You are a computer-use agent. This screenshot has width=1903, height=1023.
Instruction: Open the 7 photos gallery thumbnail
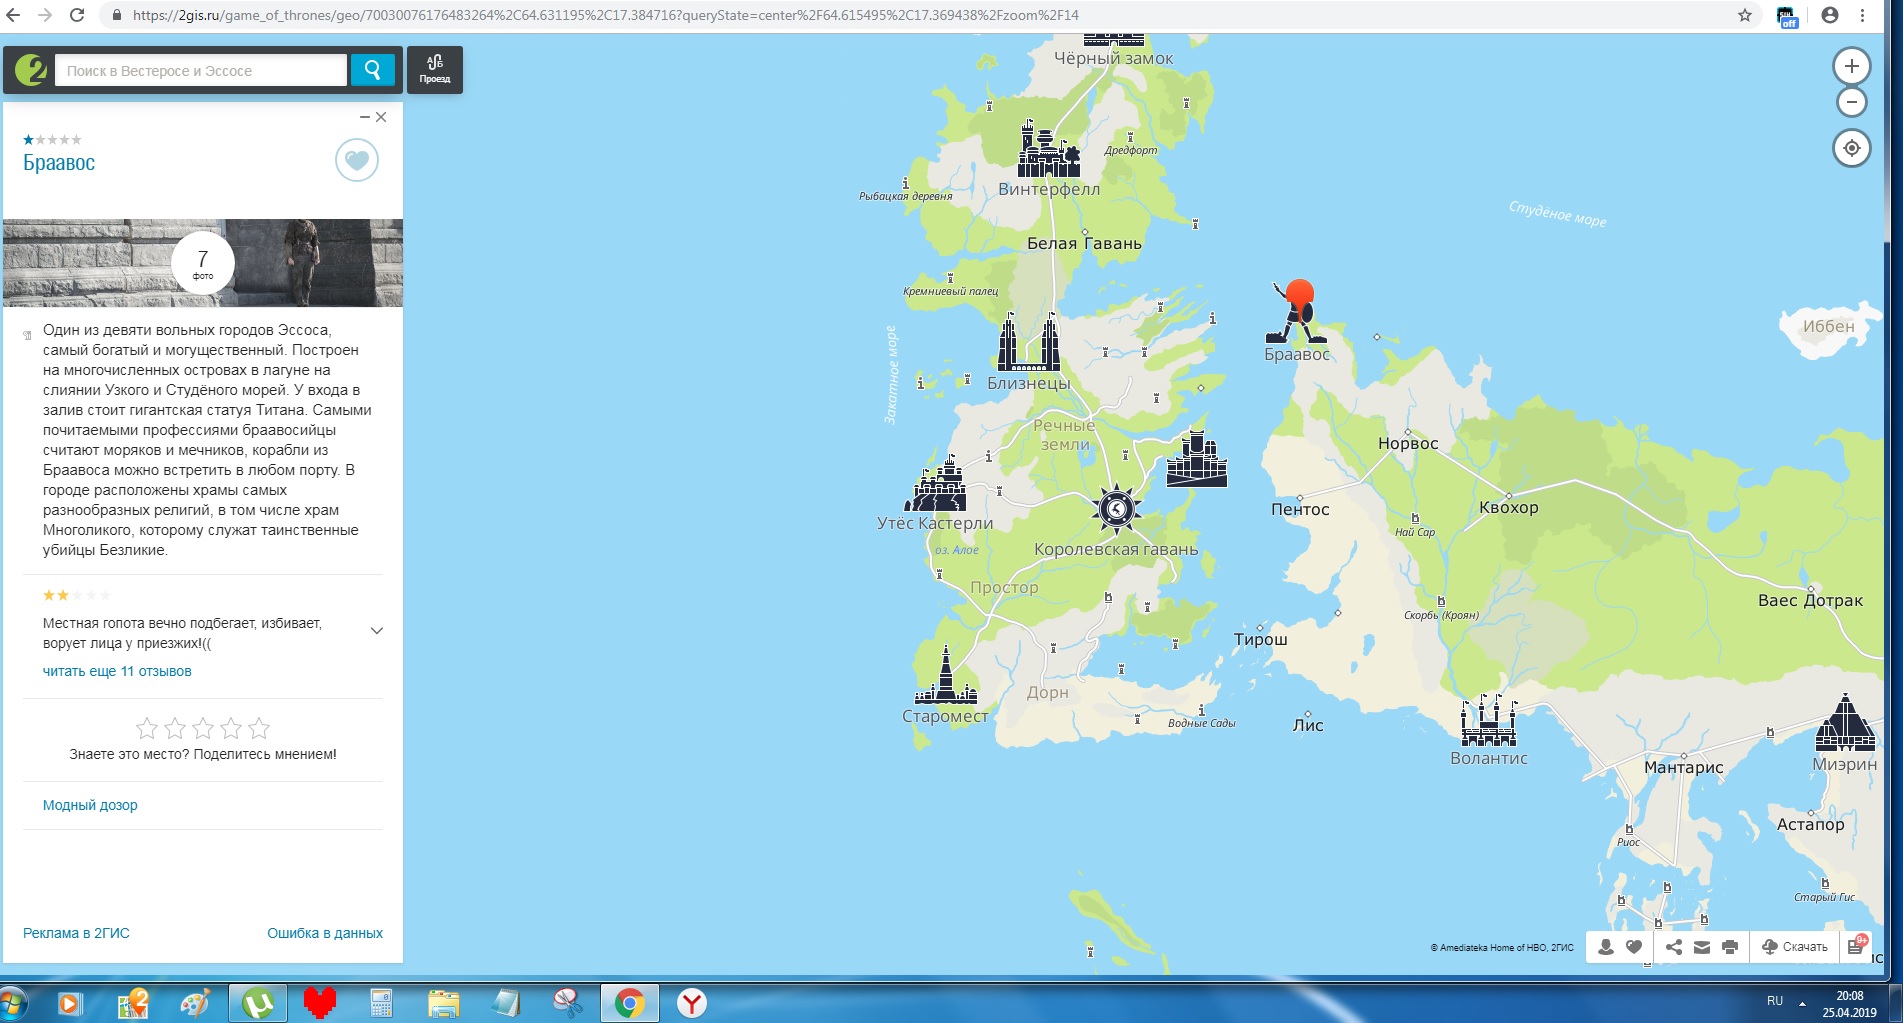point(203,263)
